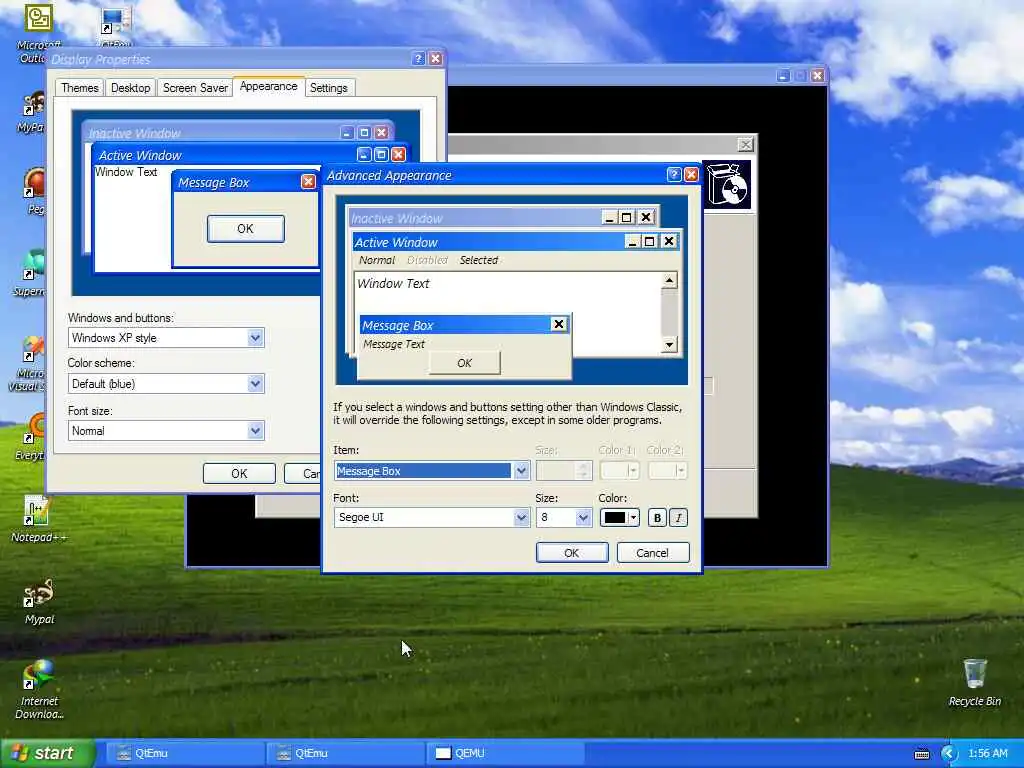1024x768 pixels.
Task: Switch to the first QtEmu taskbar button
Action: [183, 753]
